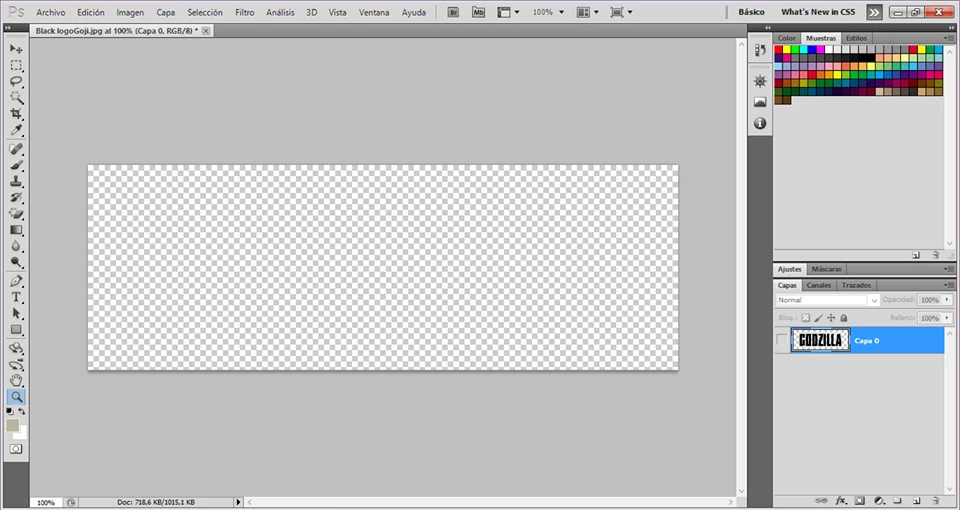The image size is (960, 510).
Task: Toggle lock transparent pixels
Action: pos(806,318)
